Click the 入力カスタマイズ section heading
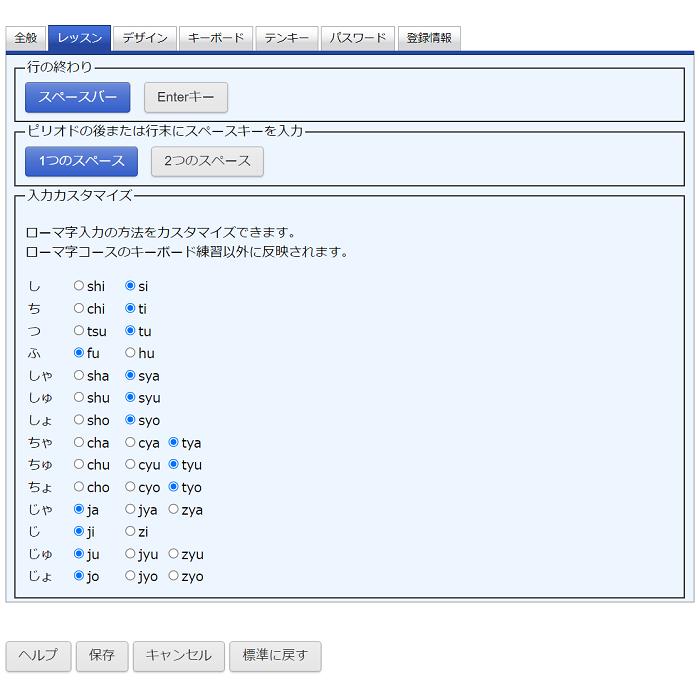Image resolution: width=700 pixels, height=700 pixels. [x=80, y=196]
